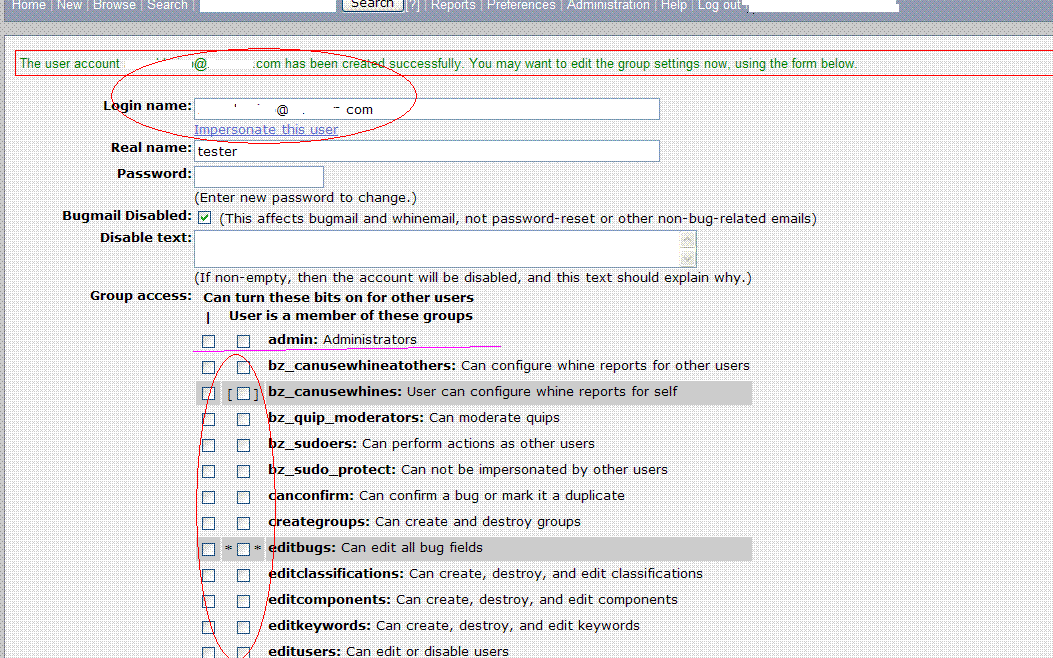The height and width of the screenshot is (658, 1053).
Task: Check bz_canusewhines membership checkbox in brackets
Action: (x=243, y=393)
